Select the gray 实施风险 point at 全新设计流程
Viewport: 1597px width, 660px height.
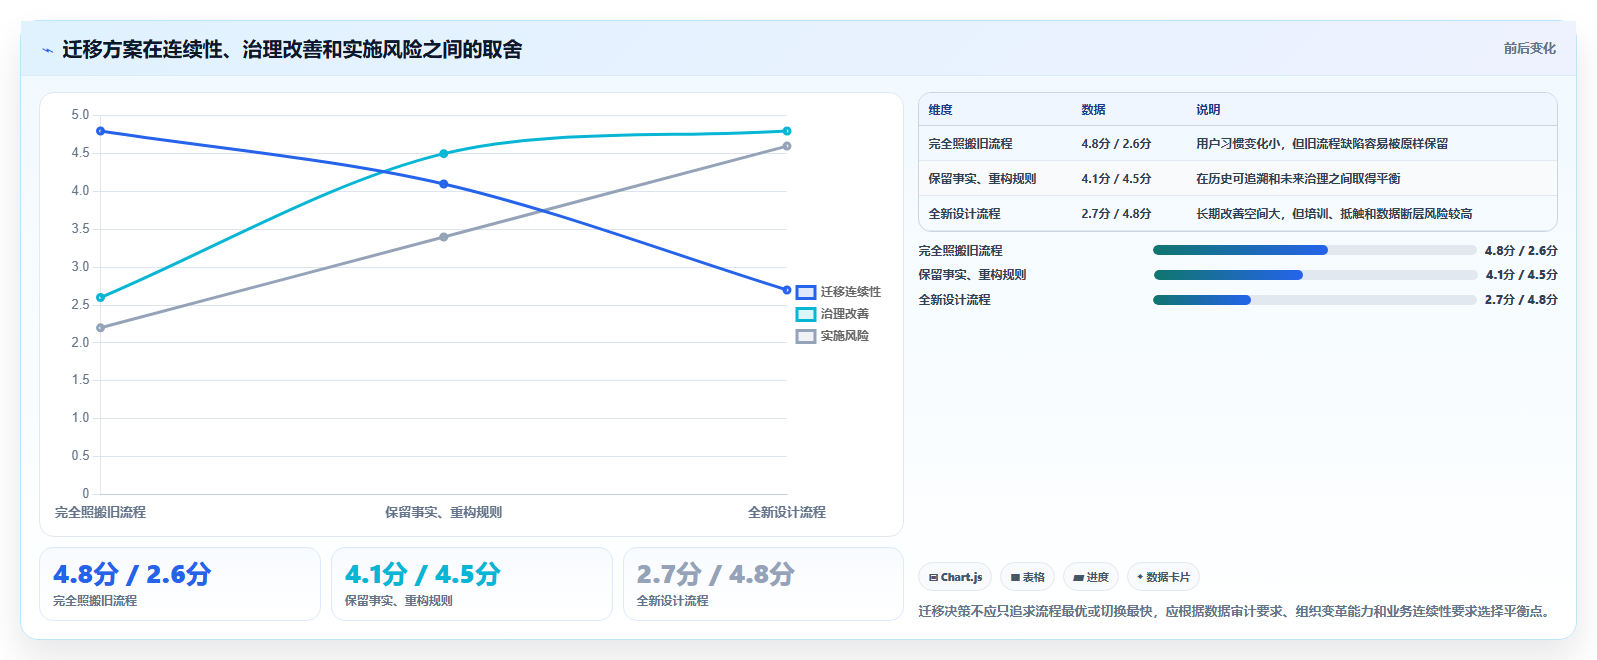pos(787,146)
